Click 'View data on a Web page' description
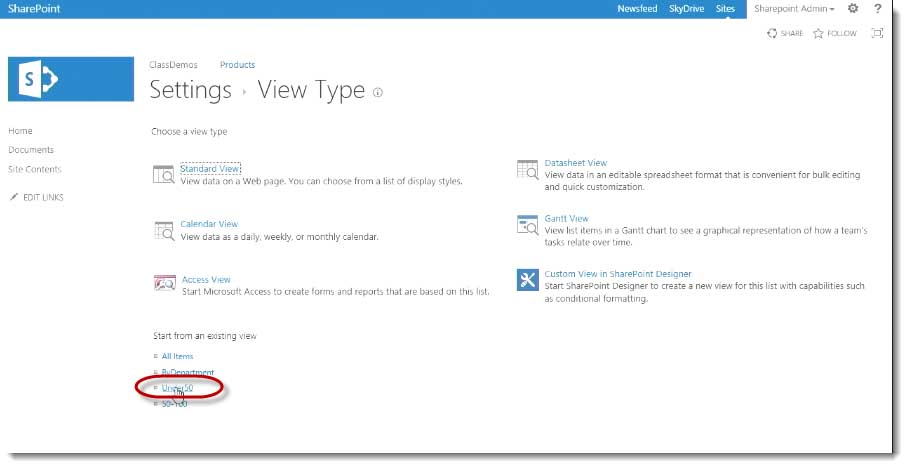The height and width of the screenshot is (468, 908). 321,181
